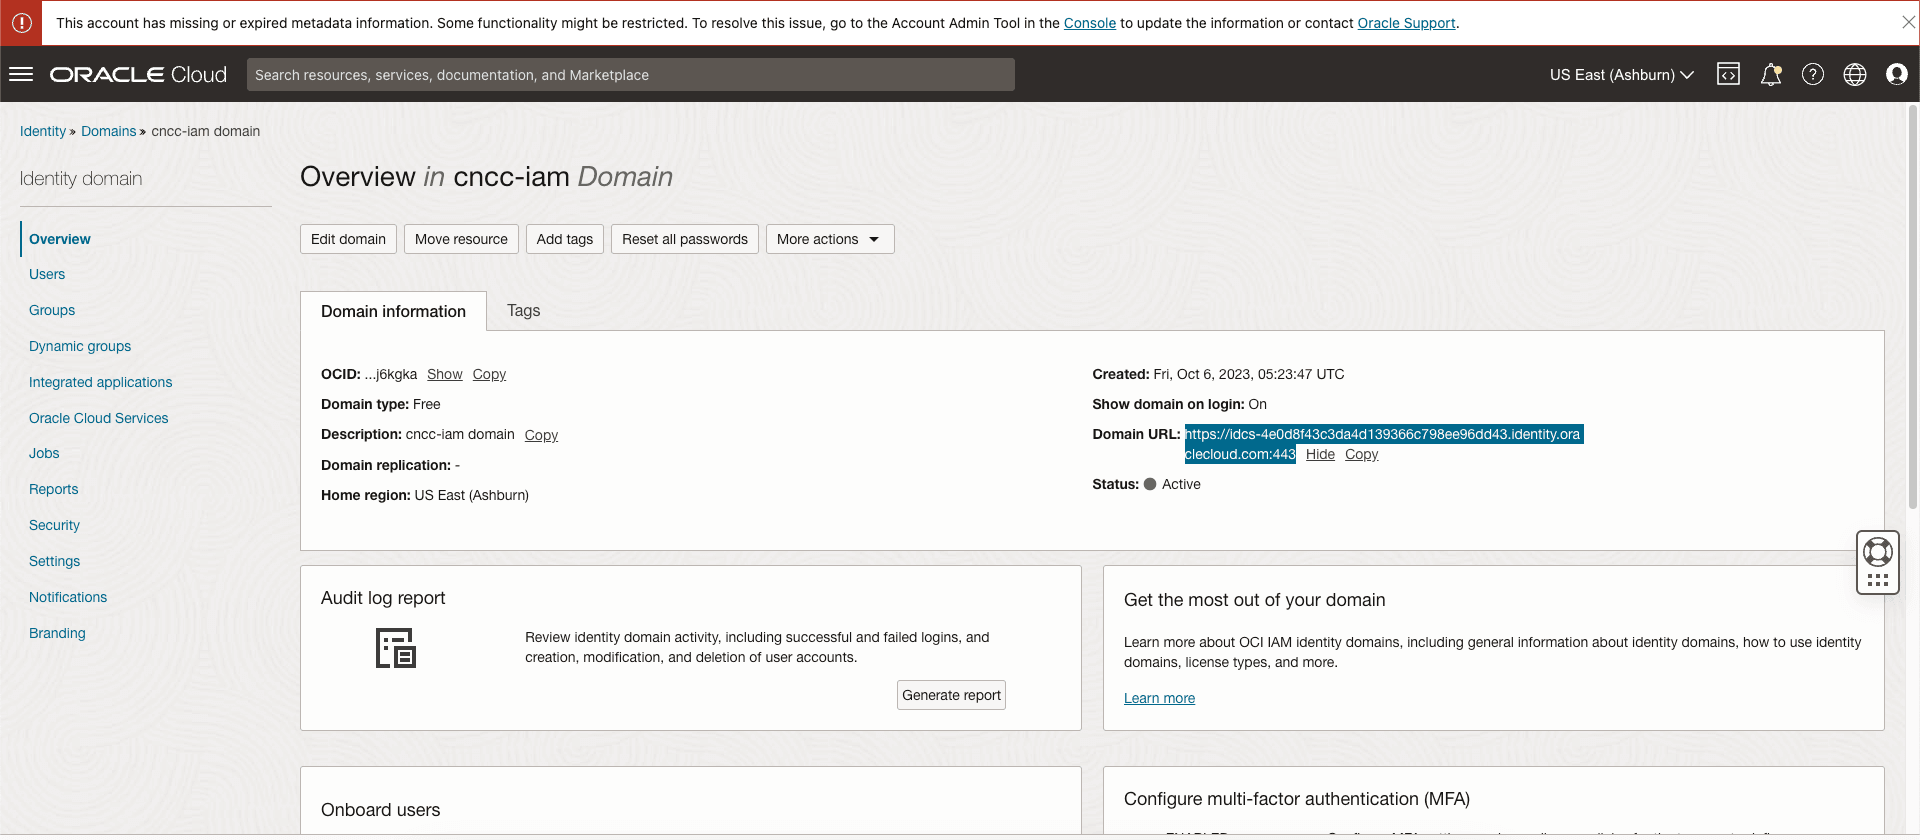Image resolution: width=1920 pixels, height=840 pixels.
Task: Open Integrated applications in the sidebar
Action: click(x=100, y=382)
